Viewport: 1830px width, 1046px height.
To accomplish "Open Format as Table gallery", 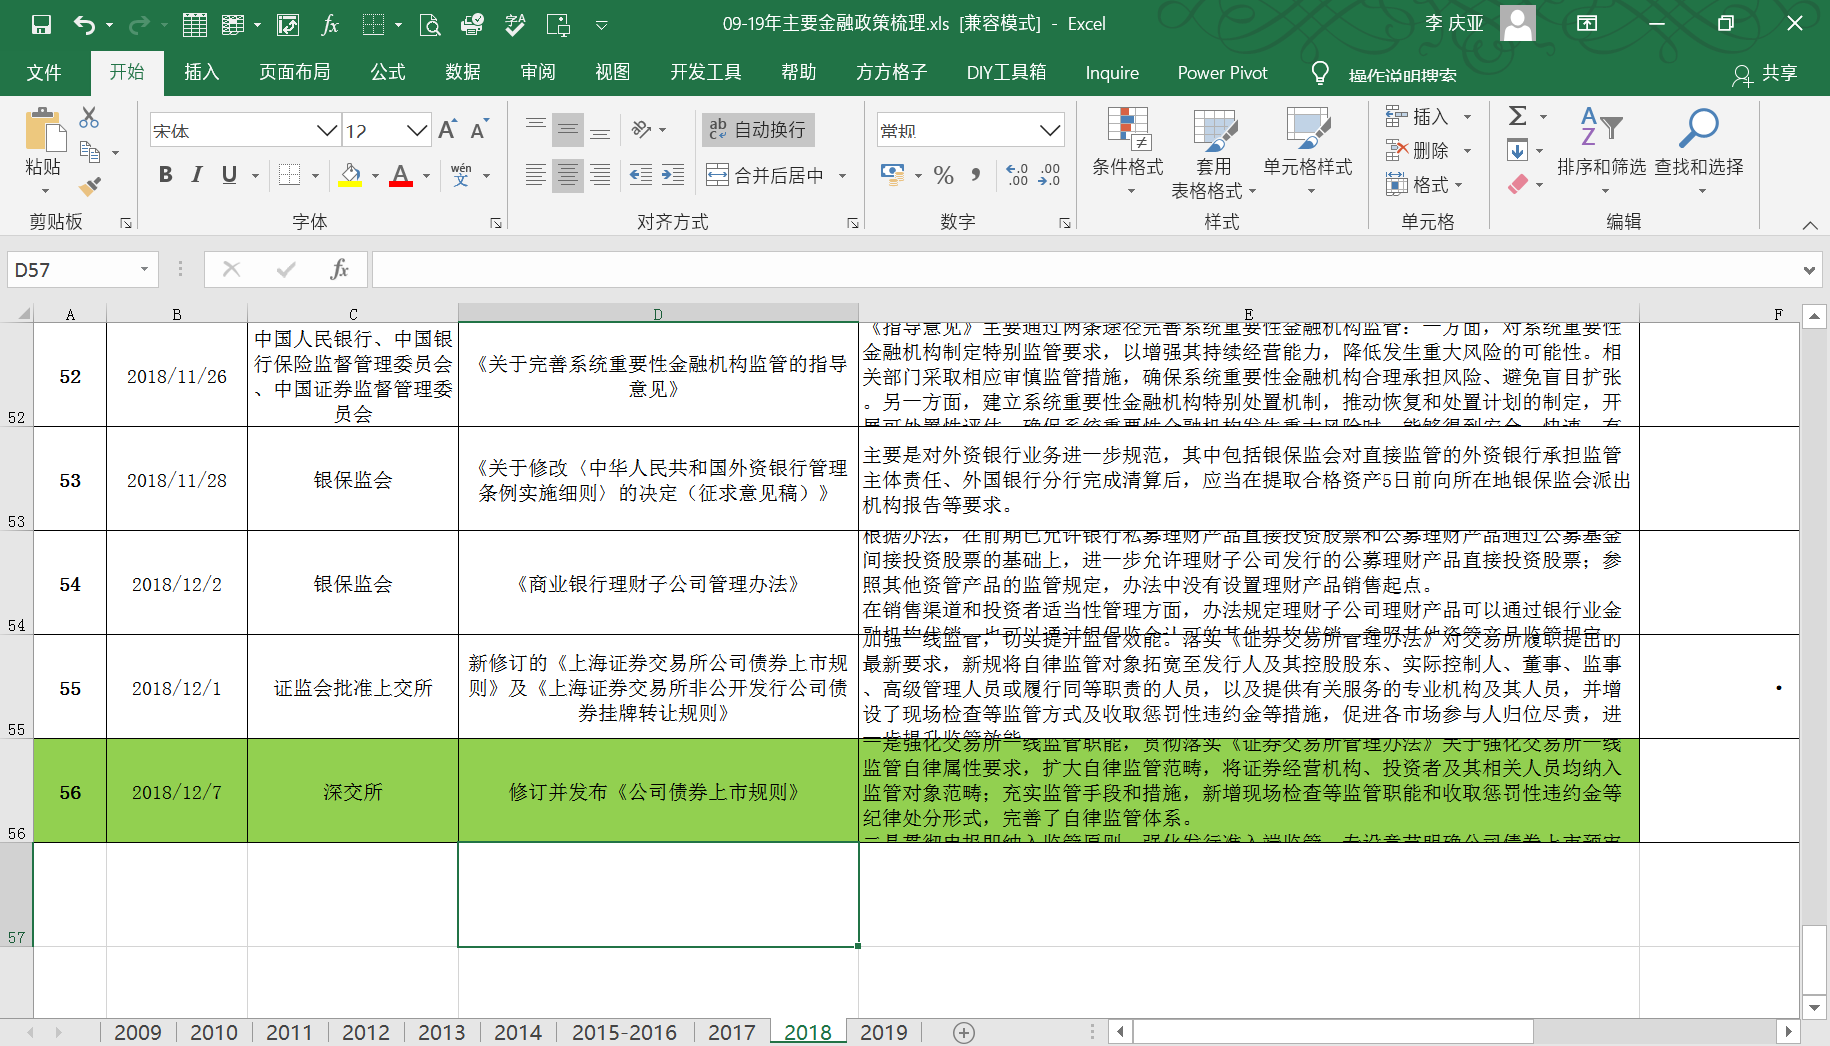I will (x=1213, y=152).
